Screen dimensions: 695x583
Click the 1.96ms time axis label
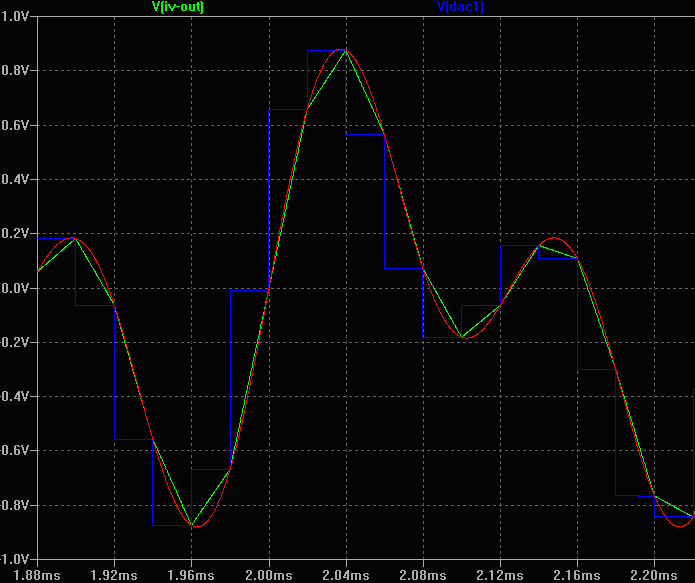pos(191,575)
